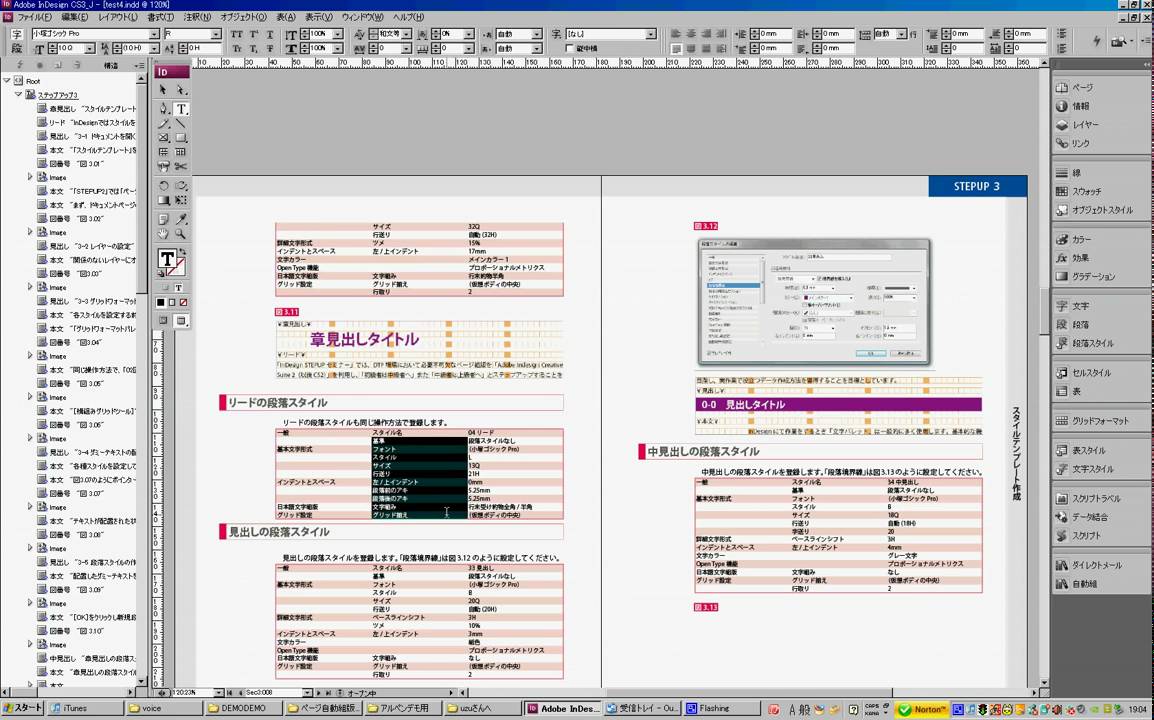
Task: Select the Free Transform tool
Action: 181,200
